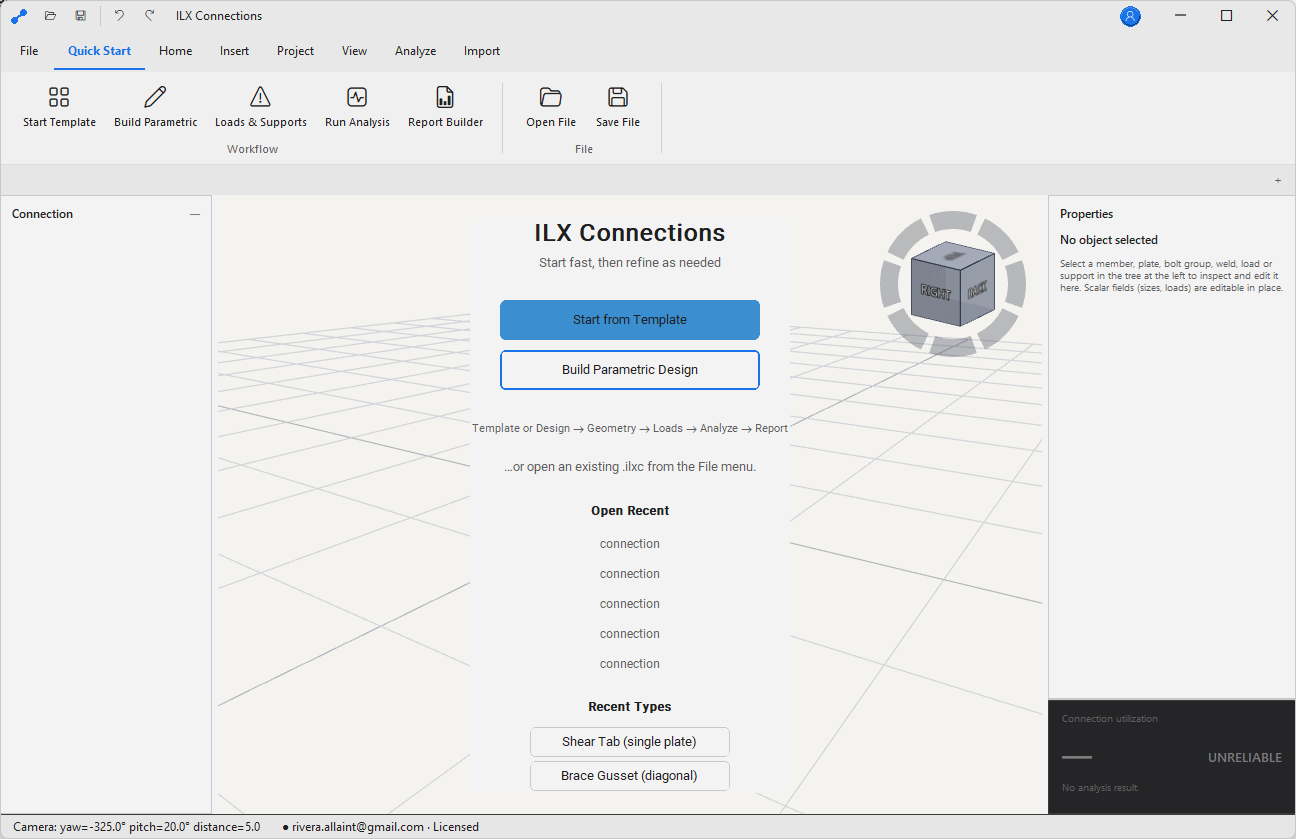Click the RIGHT face of the view cube

pyautogui.click(x=936, y=292)
